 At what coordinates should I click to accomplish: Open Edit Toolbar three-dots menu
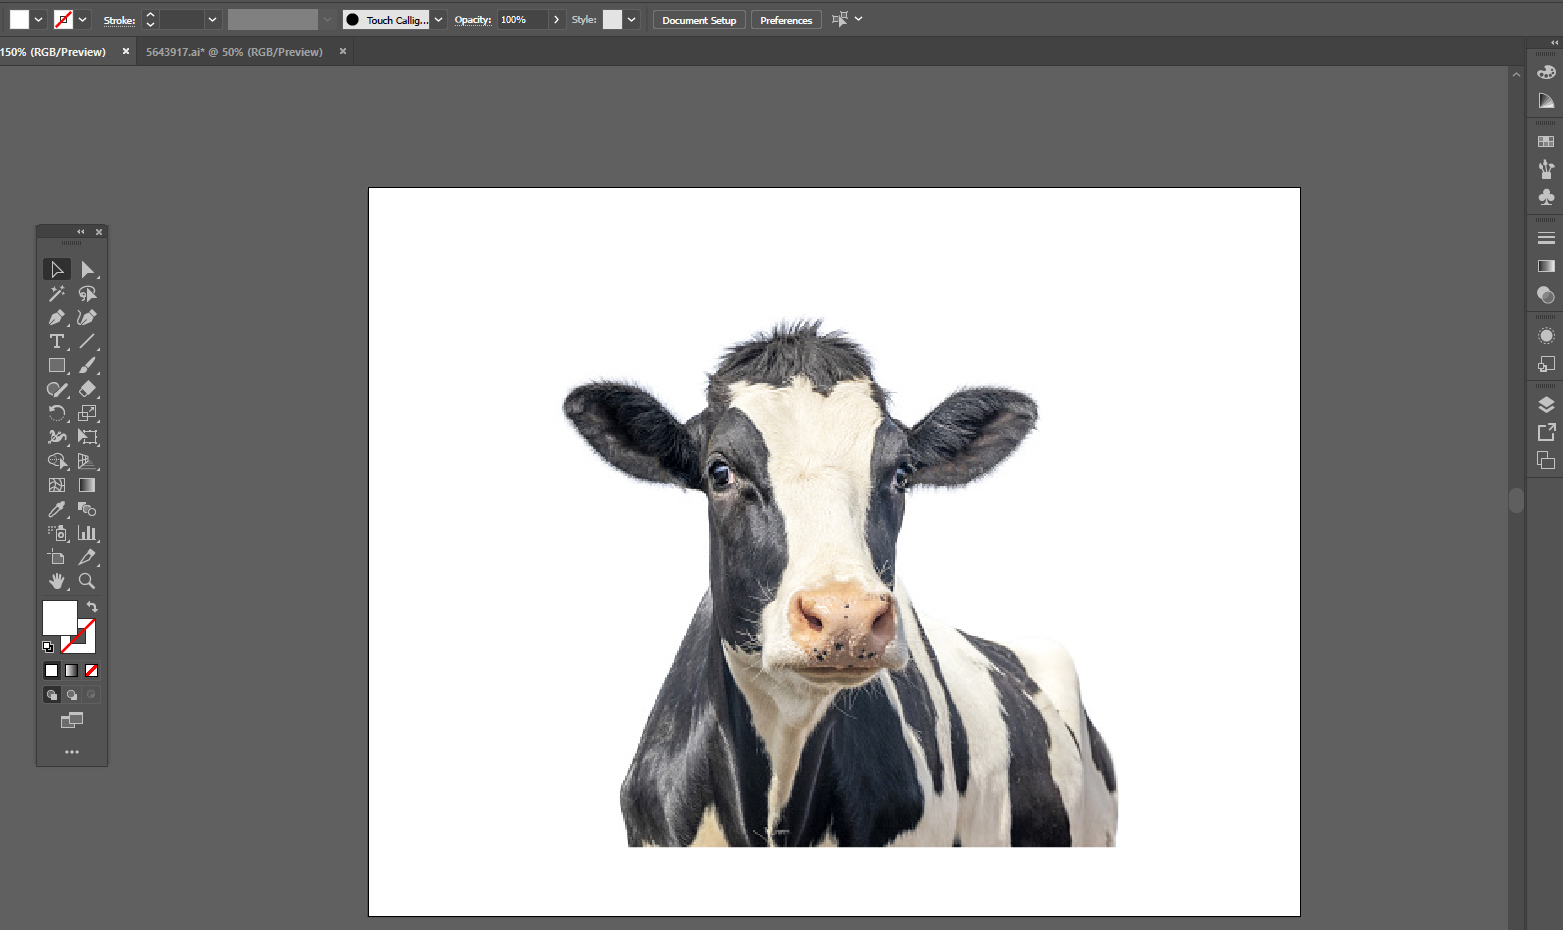click(72, 752)
